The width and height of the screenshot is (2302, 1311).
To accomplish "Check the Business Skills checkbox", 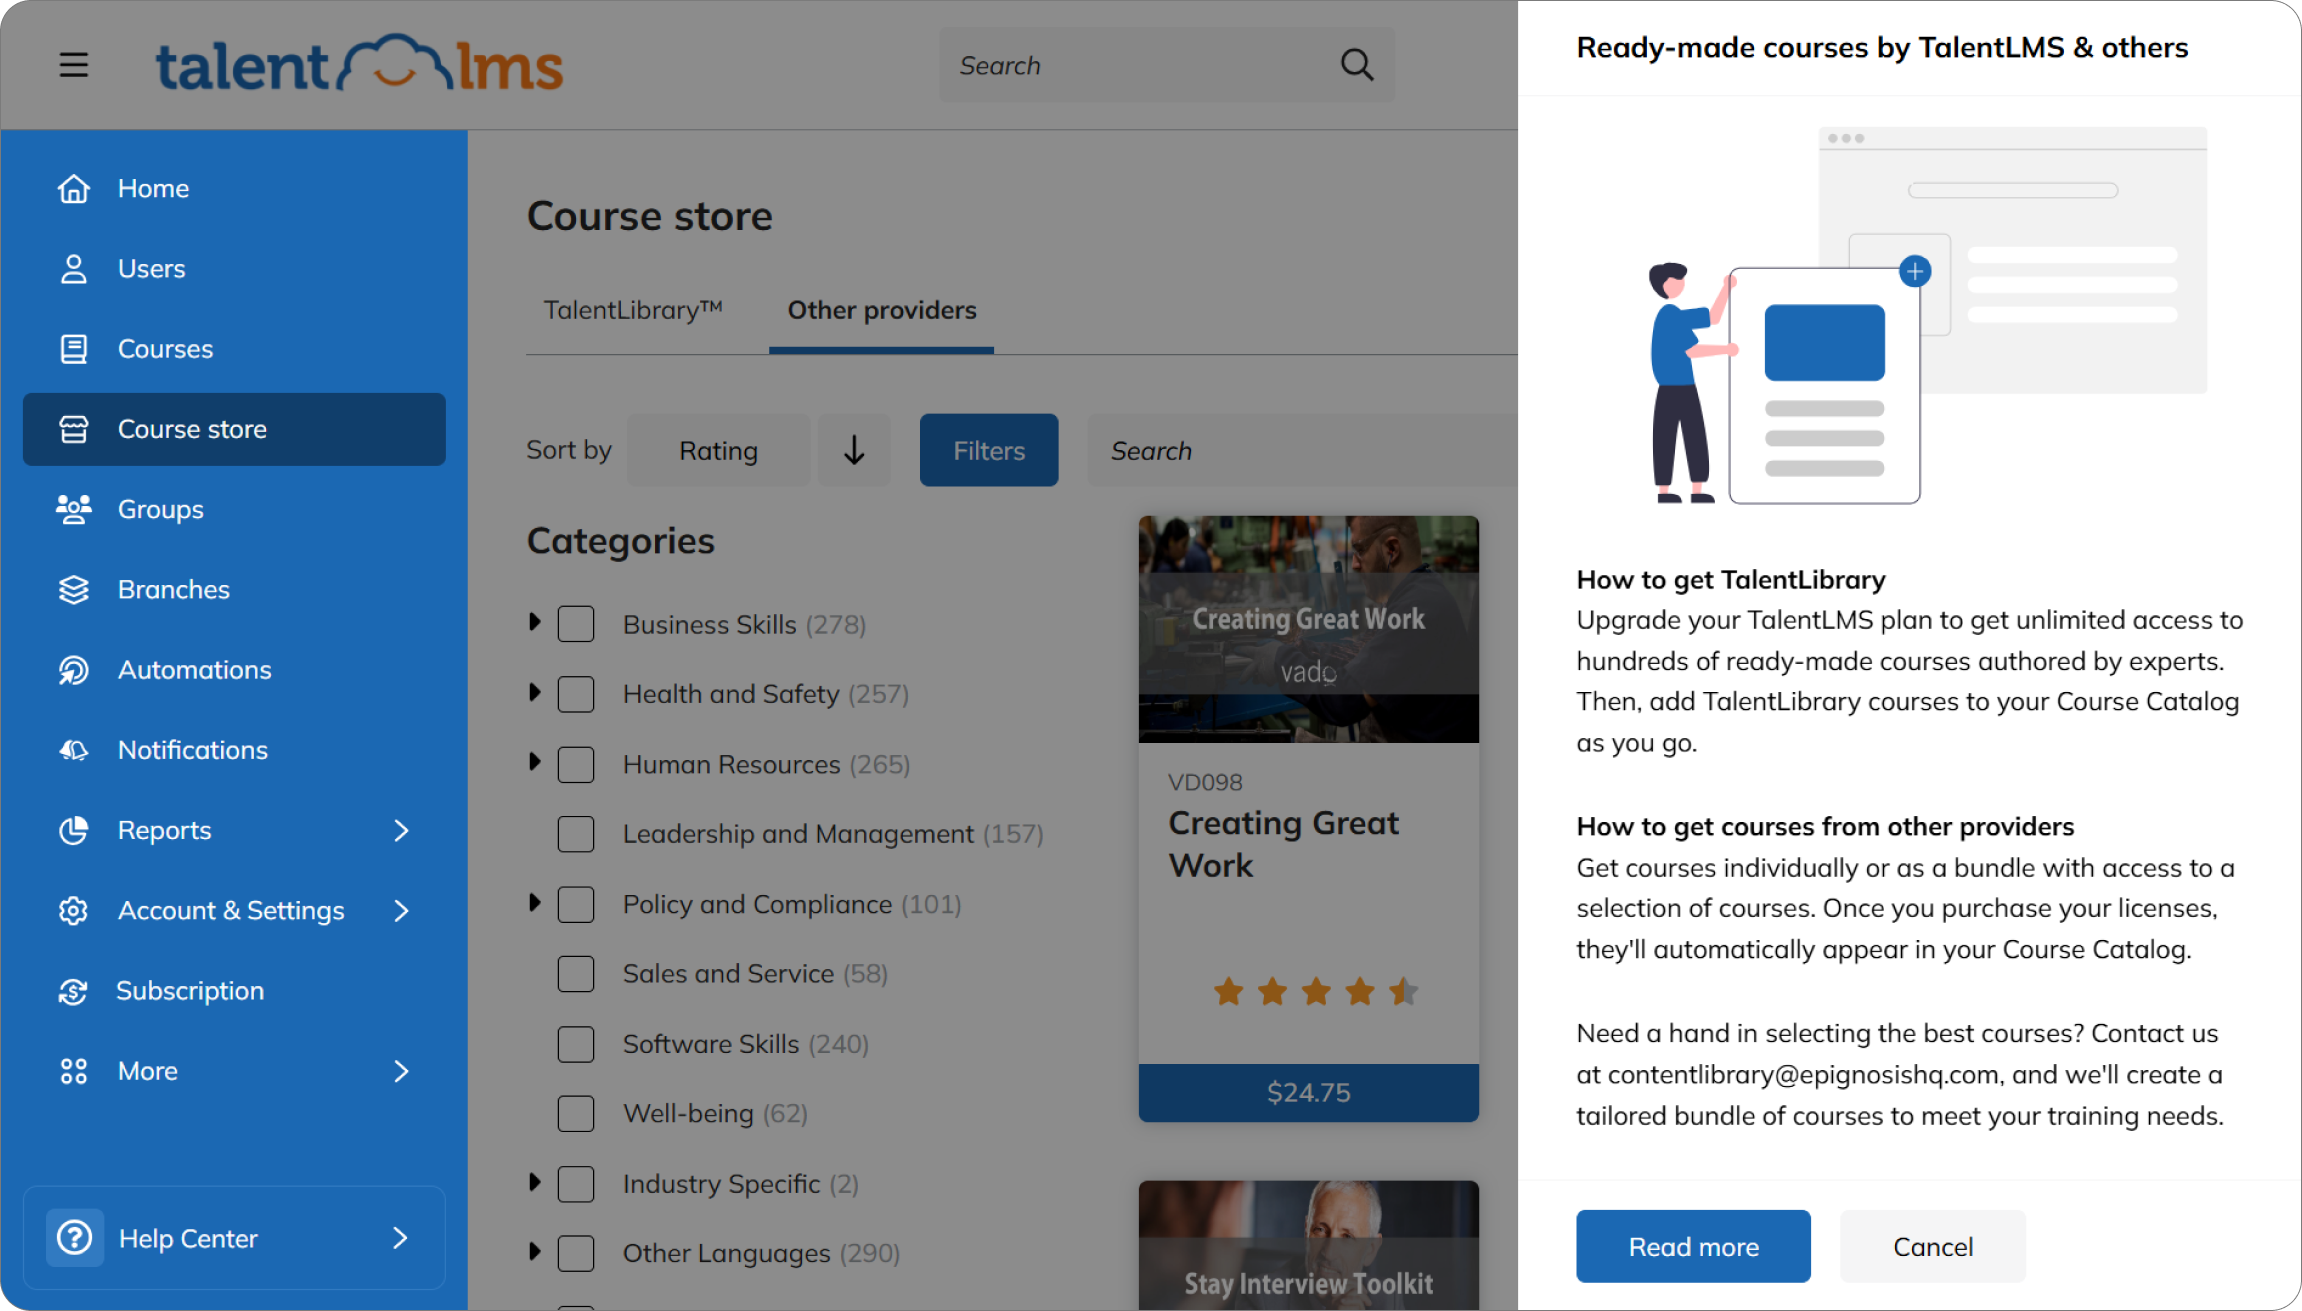I will [576, 624].
